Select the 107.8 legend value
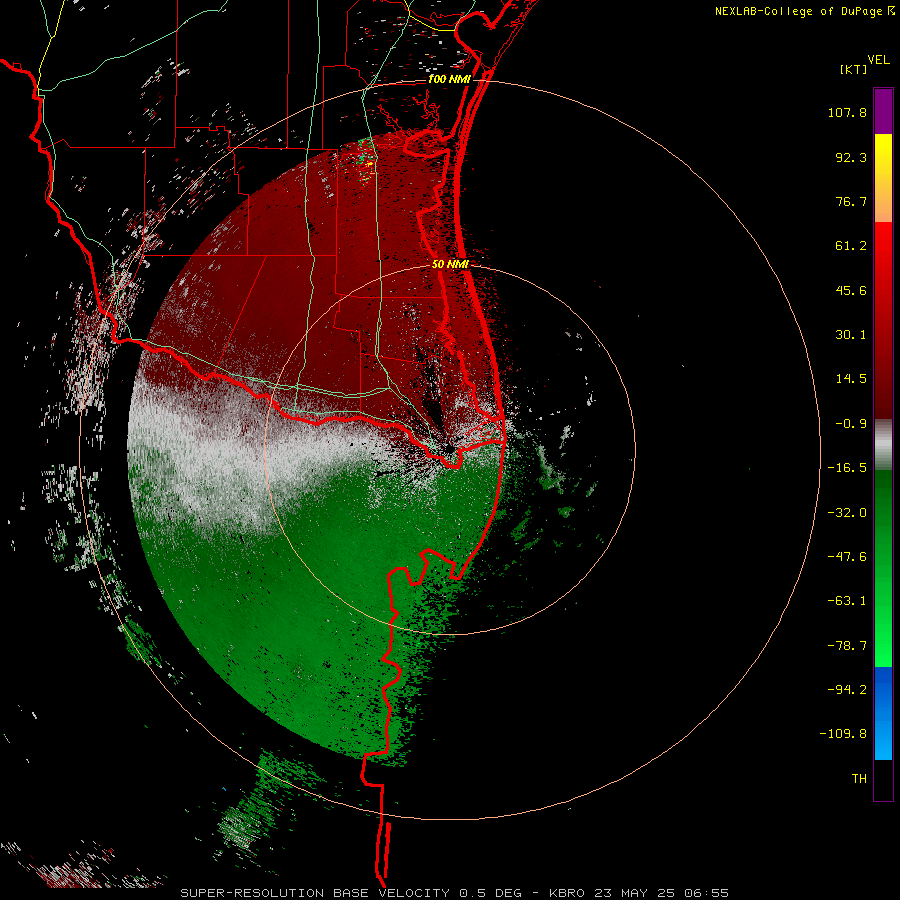 click(x=847, y=112)
